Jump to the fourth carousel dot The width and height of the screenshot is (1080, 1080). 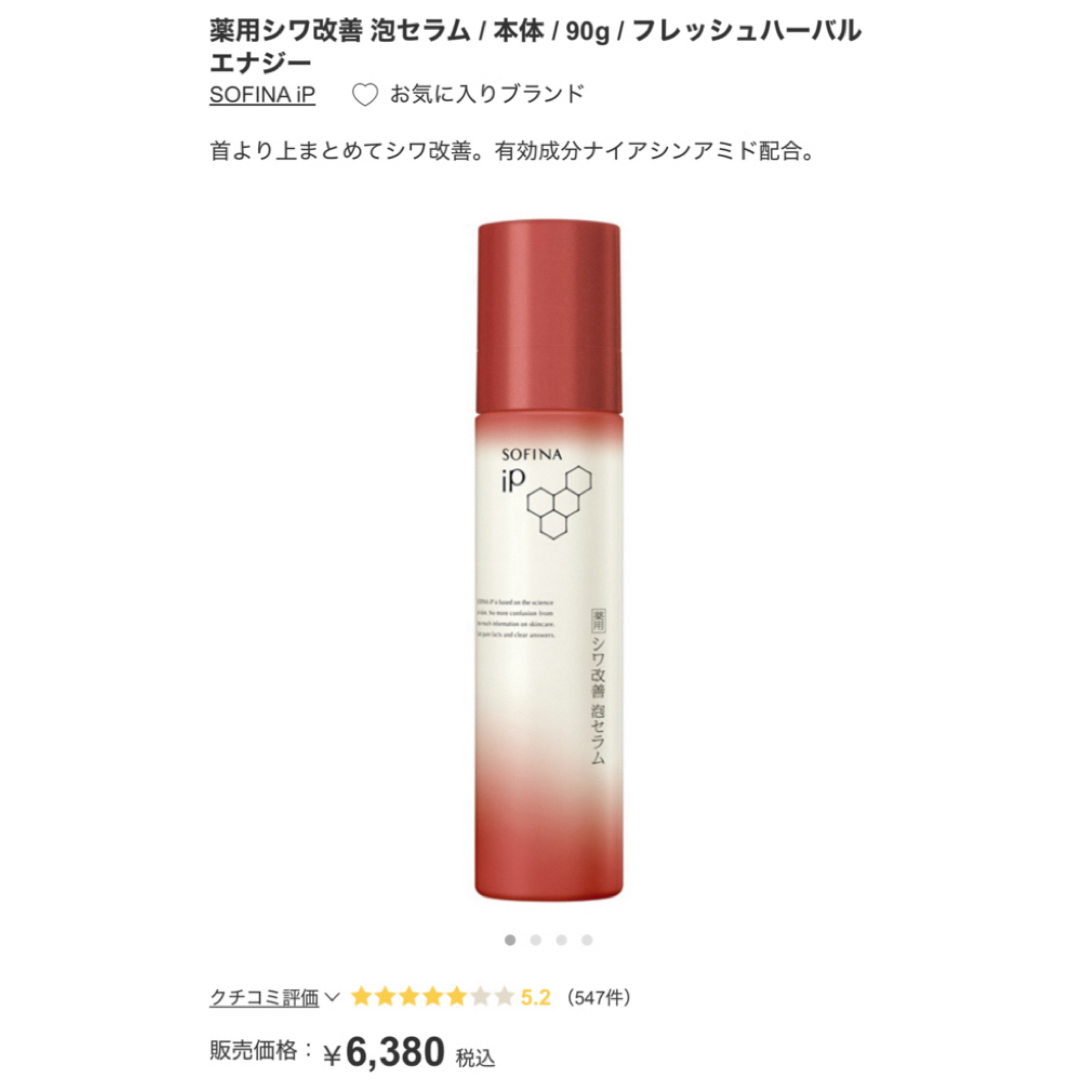(587, 940)
